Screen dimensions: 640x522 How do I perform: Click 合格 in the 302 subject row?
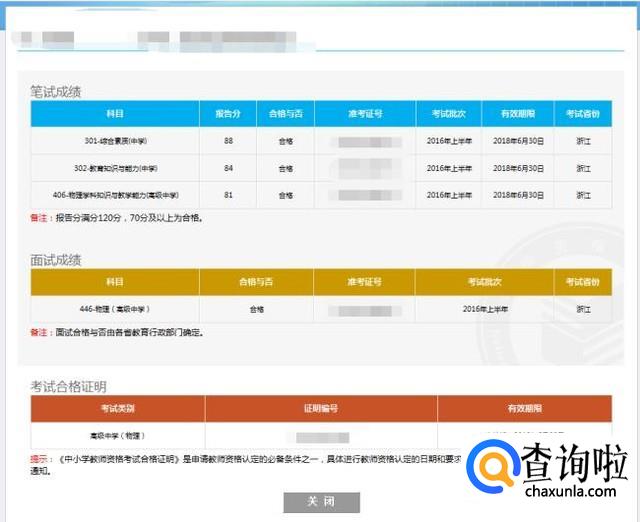pyautogui.click(x=286, y=169)
